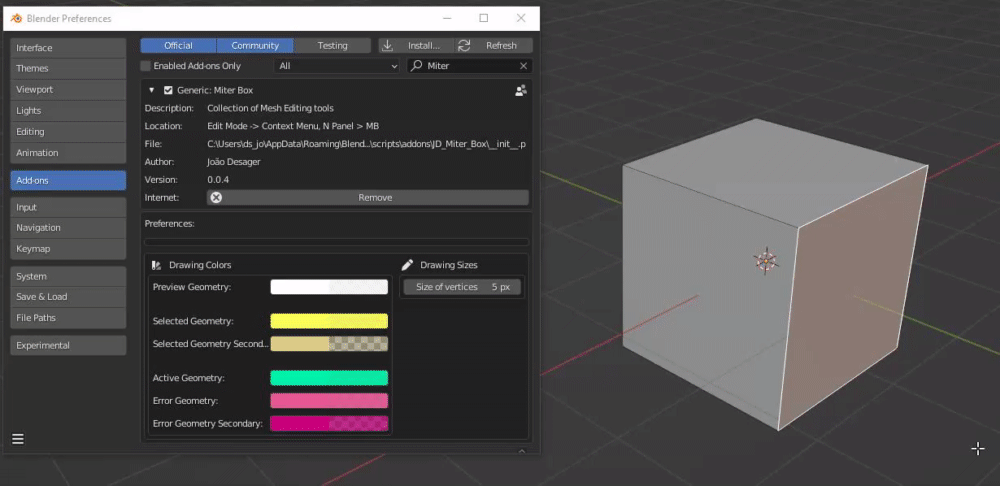Image resolution: width=1000 pixels, height=486 pixels.
Task: Click the Size of vertices field
Action: pos(462,287)
